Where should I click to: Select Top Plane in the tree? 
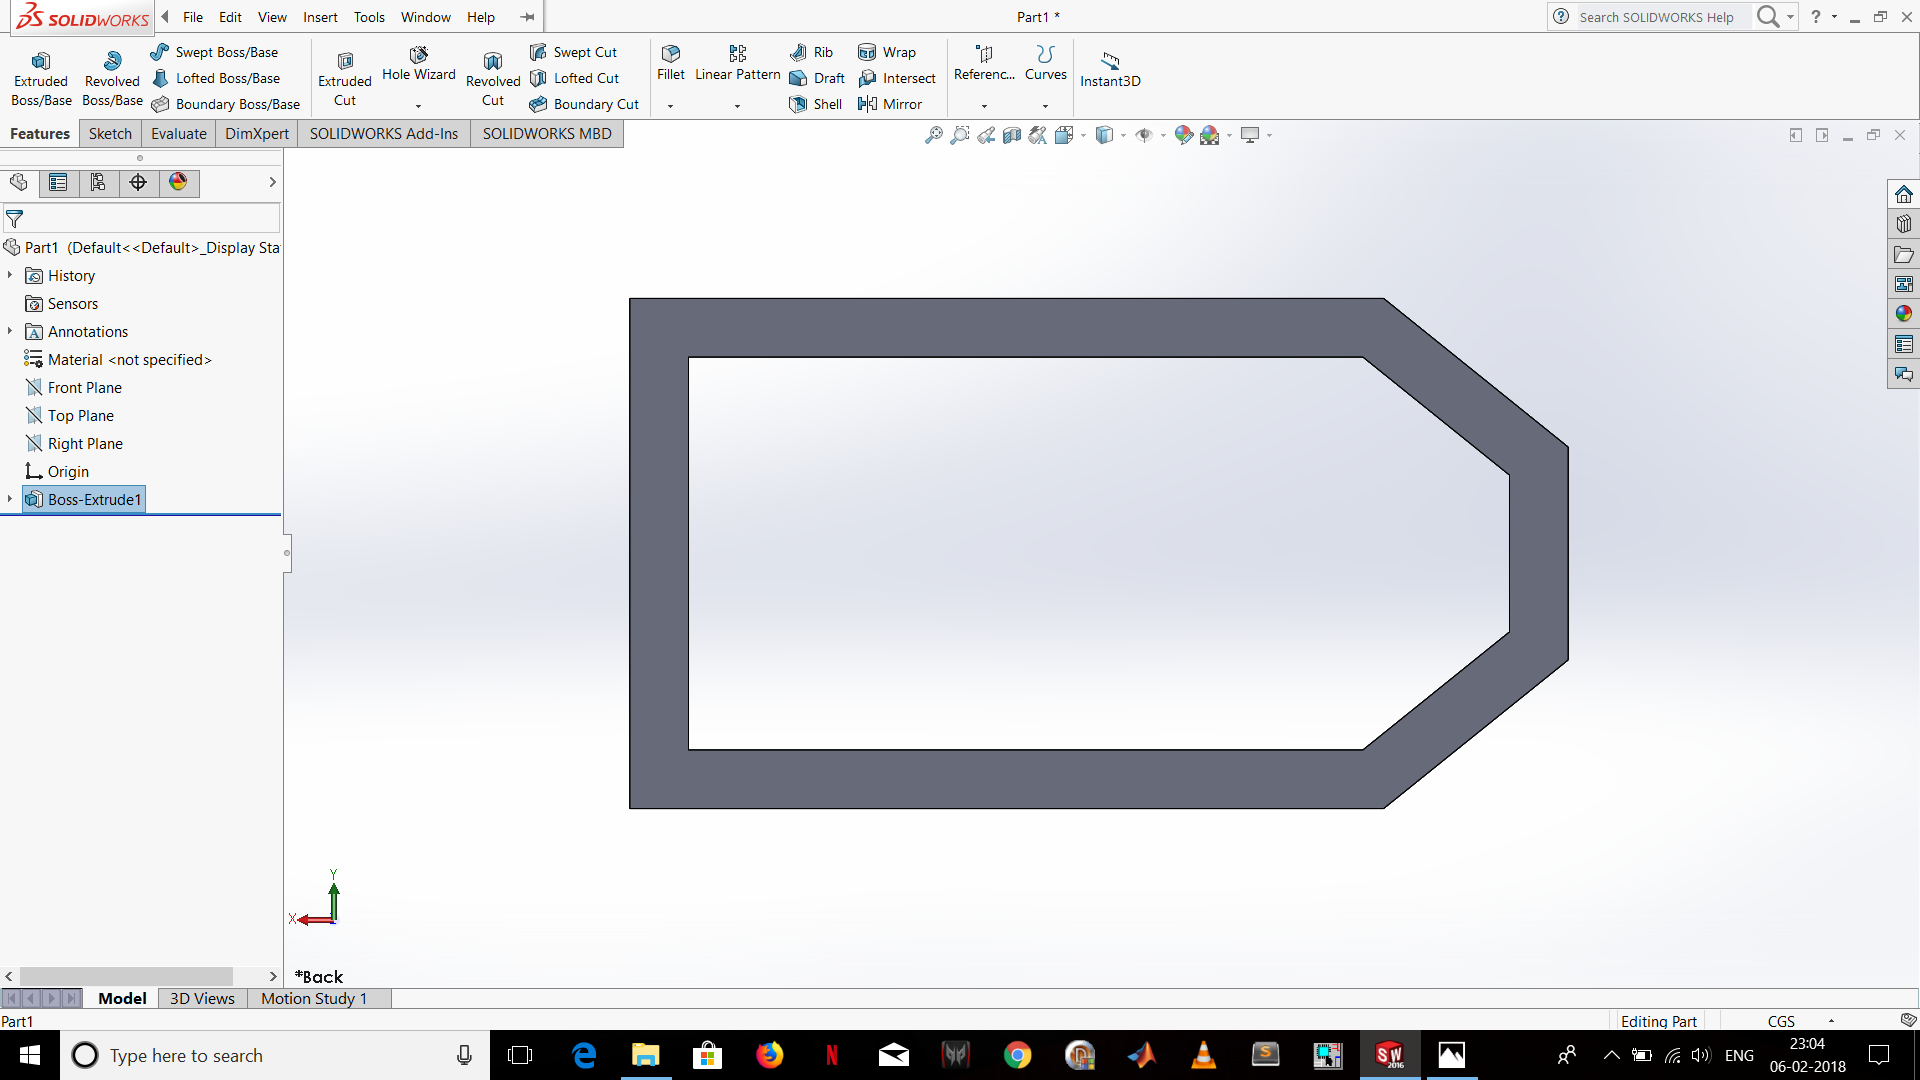tap(70, 416)
